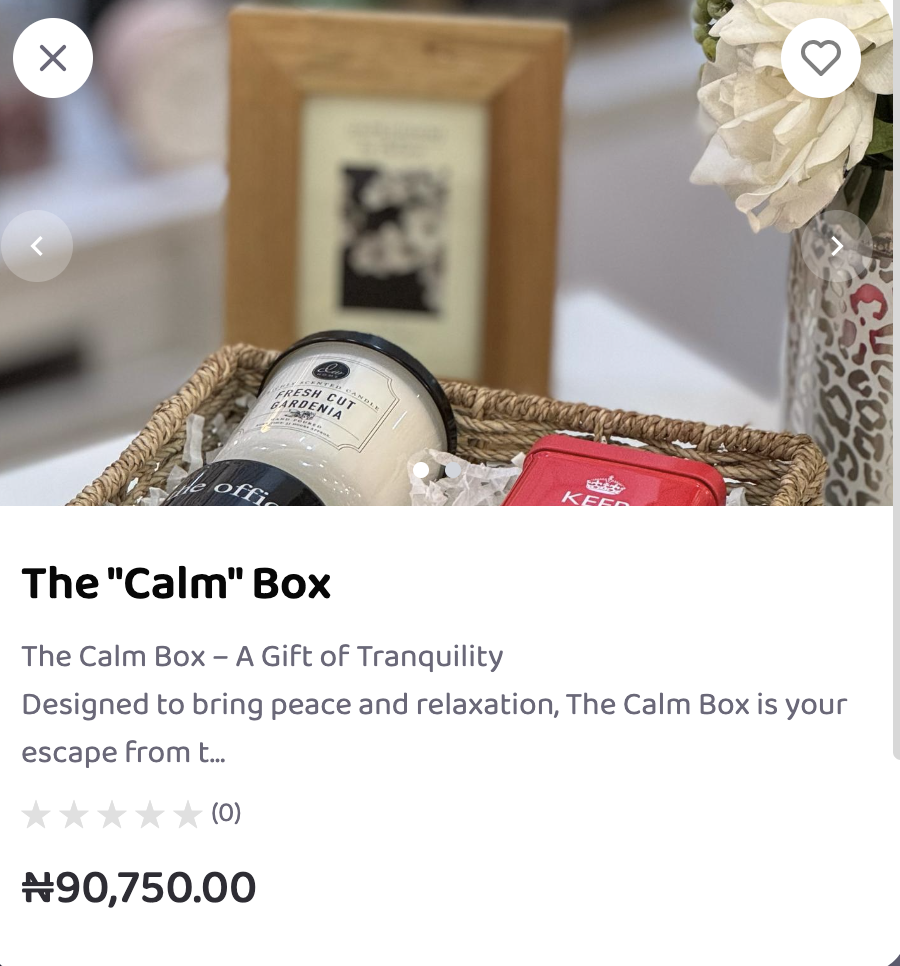Rate the product four stars

click(150, 814)
